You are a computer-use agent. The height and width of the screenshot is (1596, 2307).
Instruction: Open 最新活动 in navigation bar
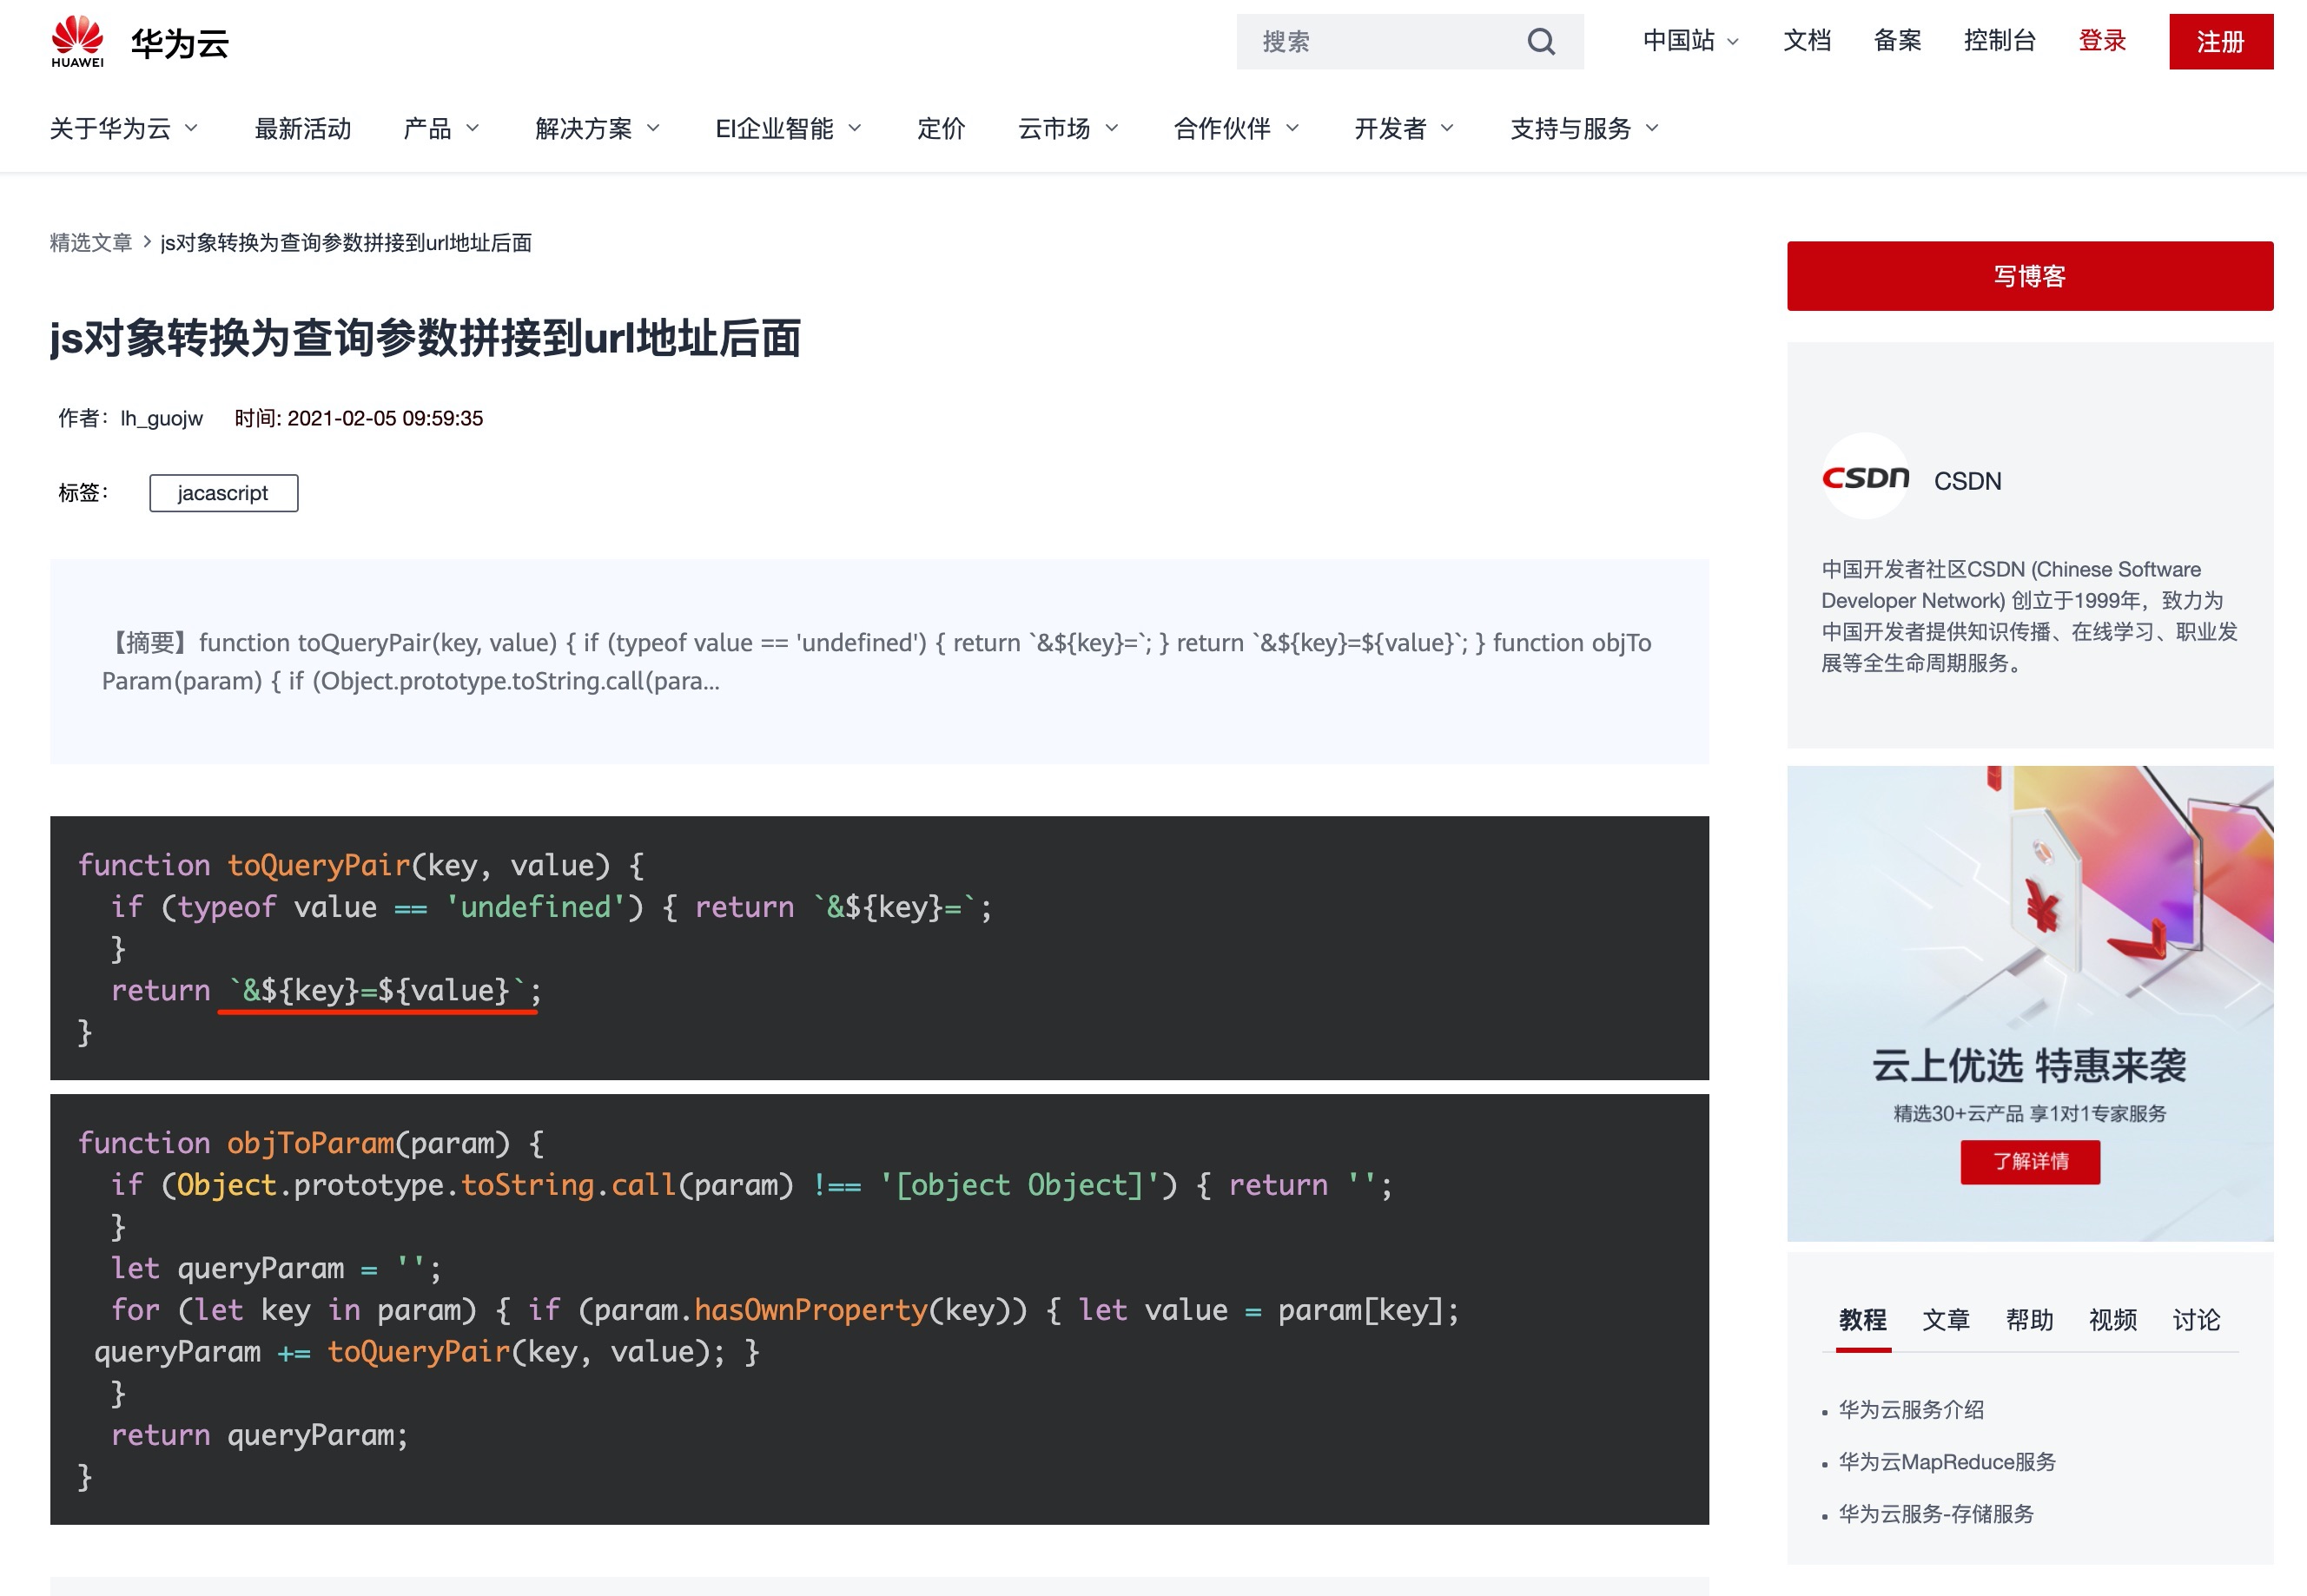coord(302,128)
